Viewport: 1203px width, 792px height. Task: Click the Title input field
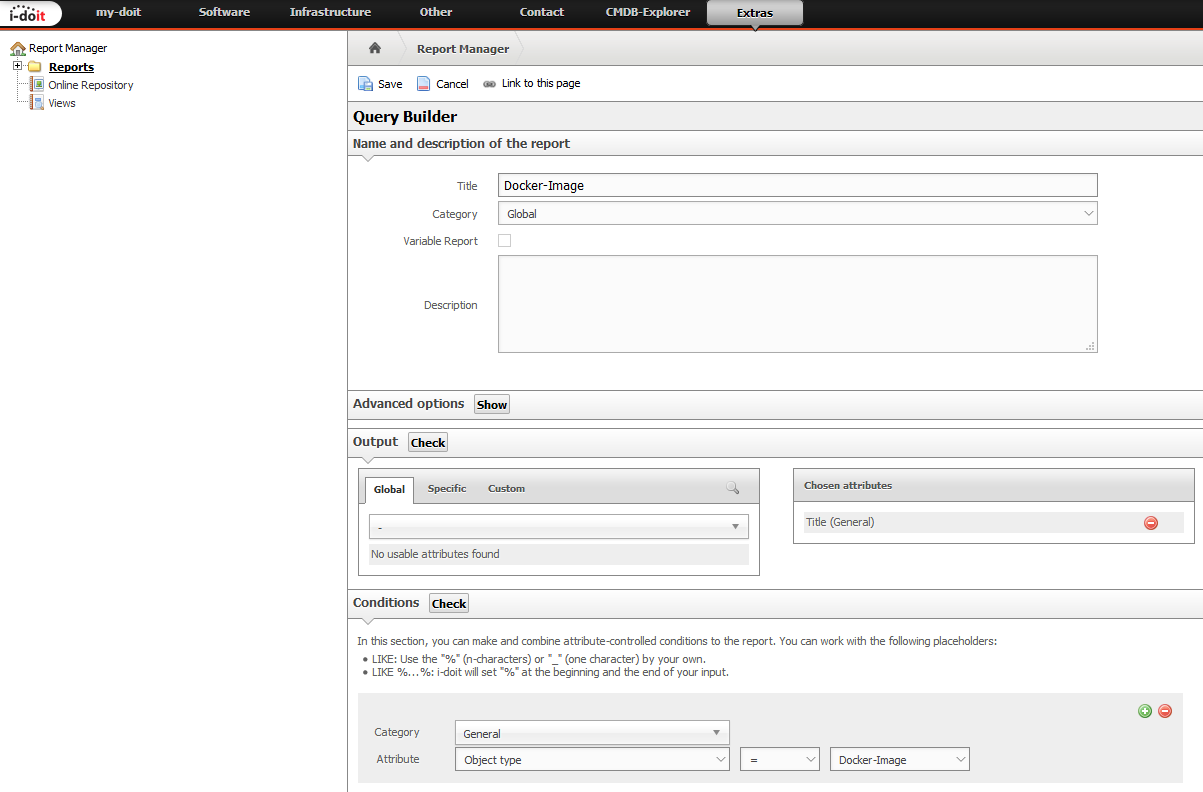[x=797, y=185]
